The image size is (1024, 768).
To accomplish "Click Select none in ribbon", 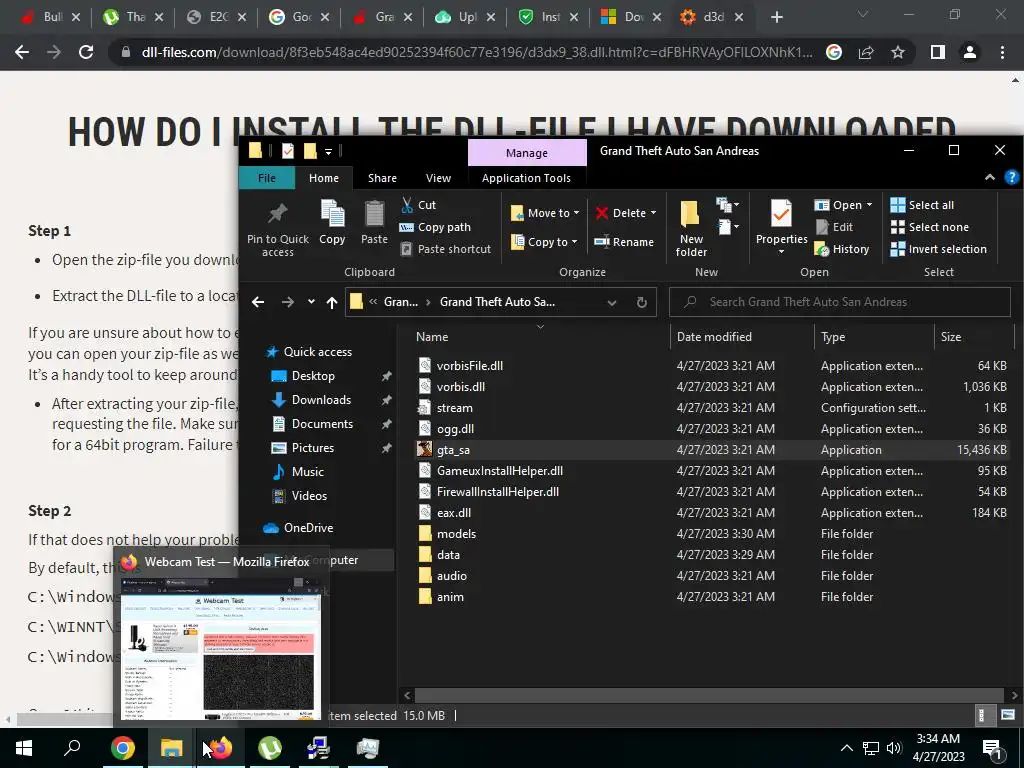I will pyautogui.click(x=930, y=227).
